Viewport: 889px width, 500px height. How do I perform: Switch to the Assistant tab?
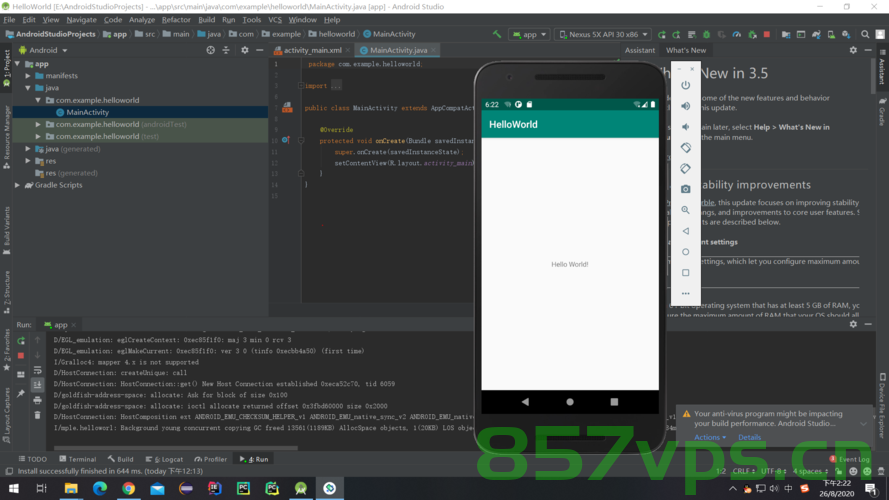coord(640,50)
